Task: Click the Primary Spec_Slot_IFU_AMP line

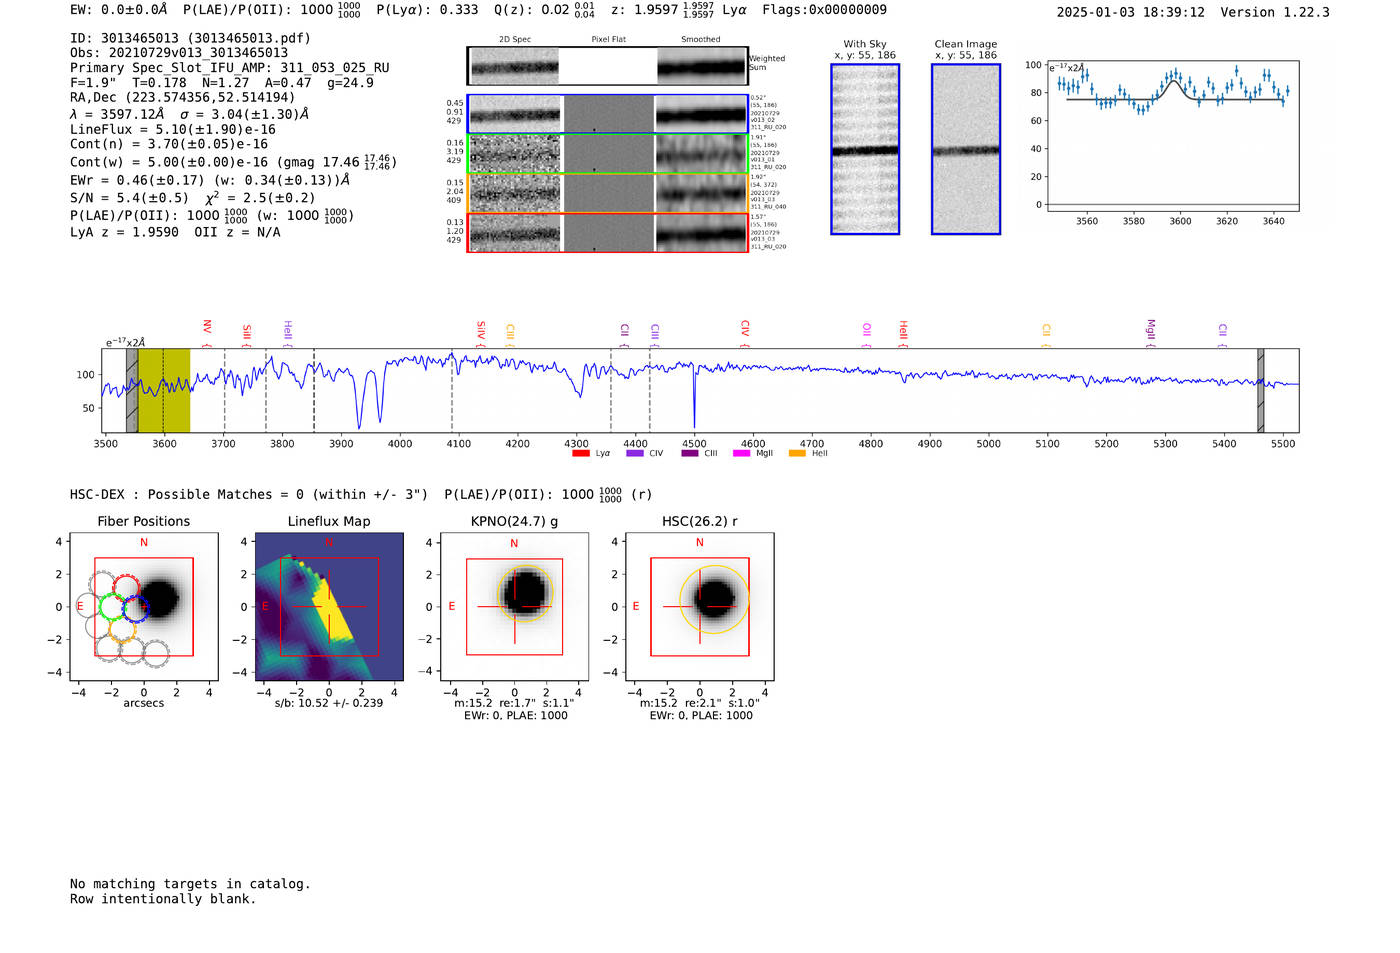Action: [230, 68]
